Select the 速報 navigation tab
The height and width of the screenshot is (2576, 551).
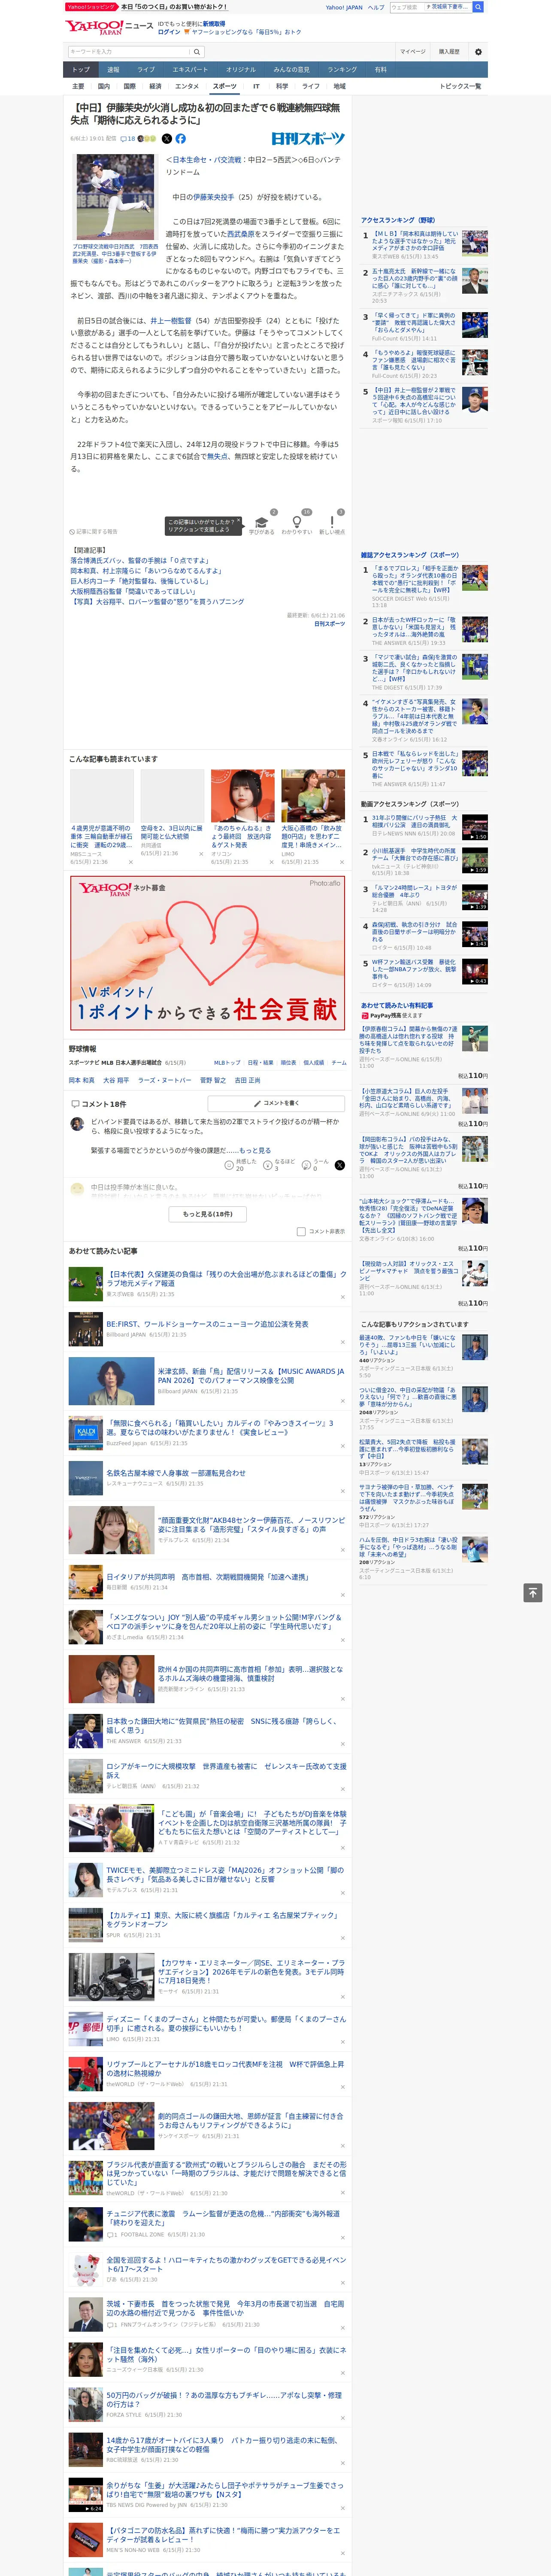113,69
